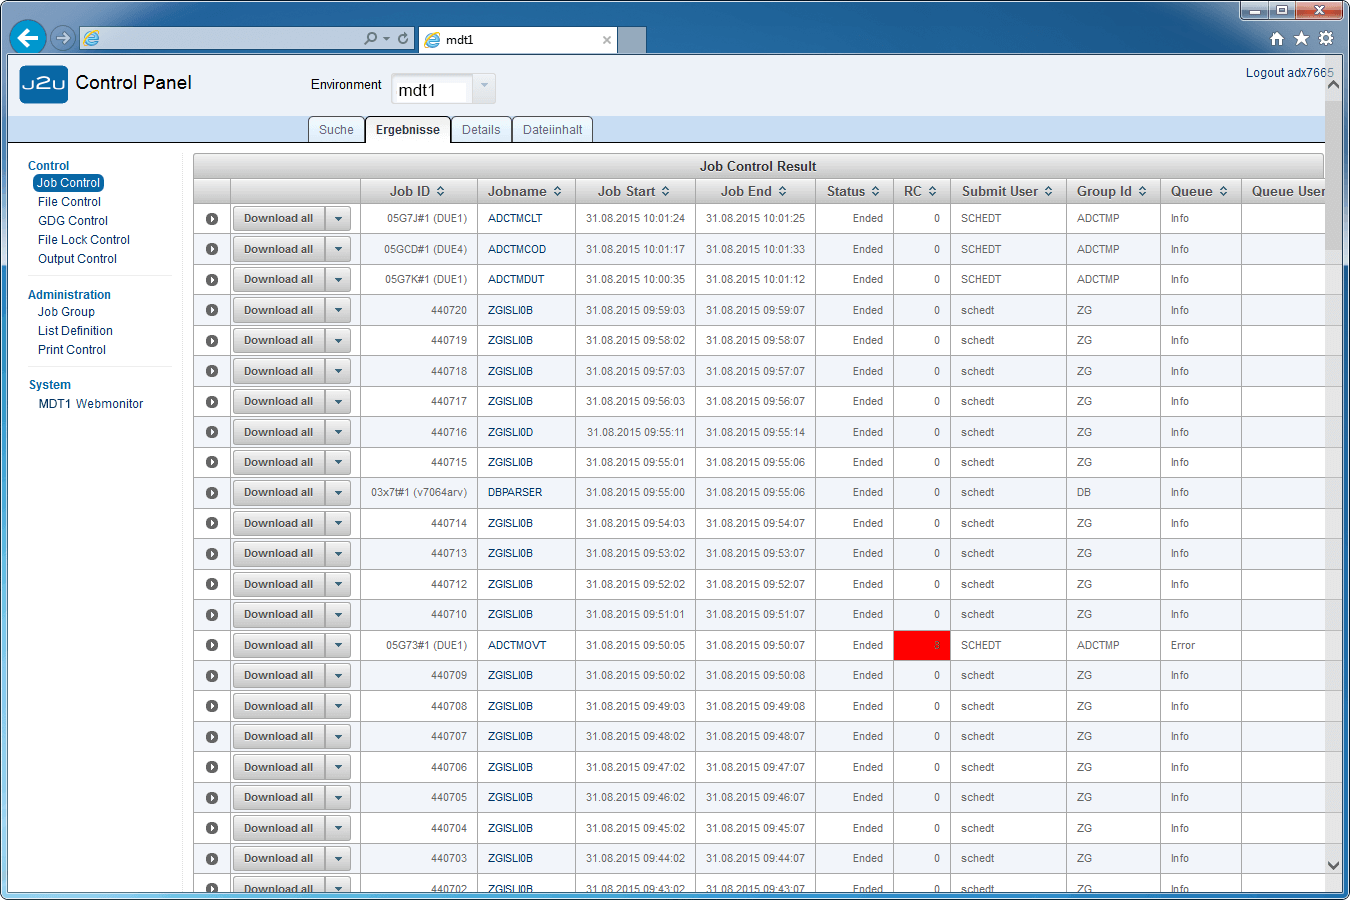Open browser settings gear icon

click(1326, 38)
